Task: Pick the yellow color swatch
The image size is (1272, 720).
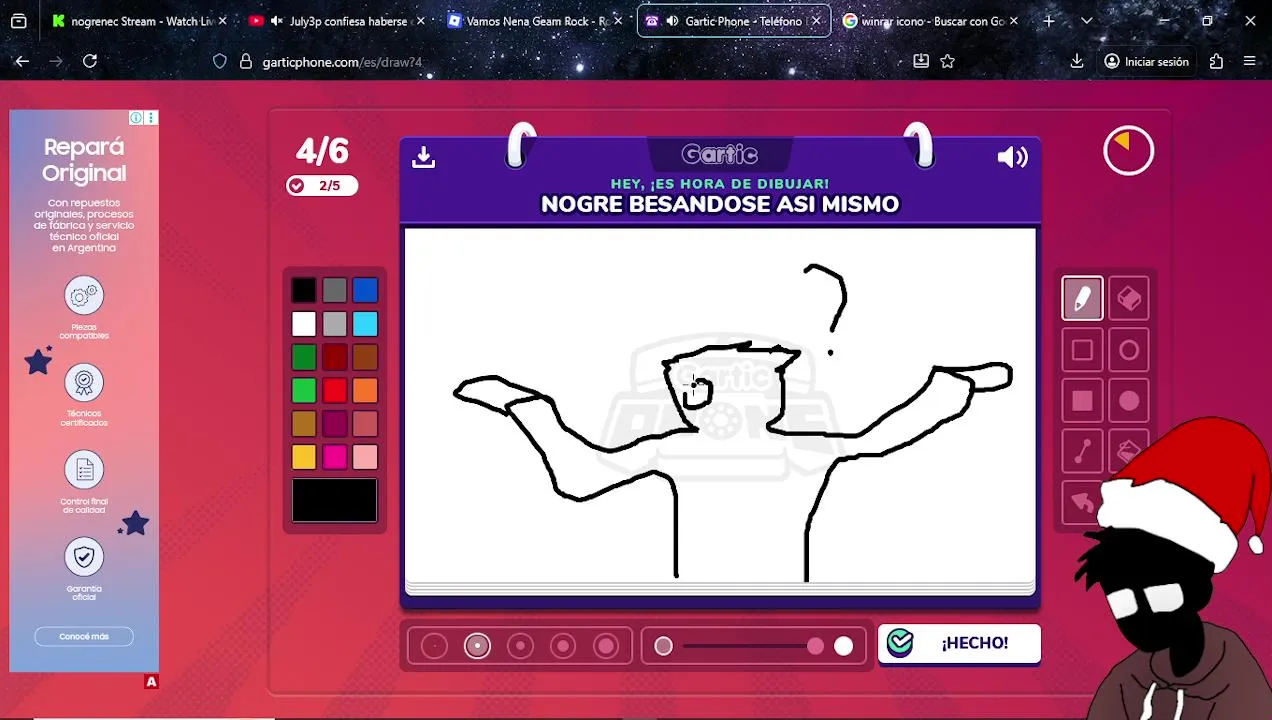Action: click(304, 457)
